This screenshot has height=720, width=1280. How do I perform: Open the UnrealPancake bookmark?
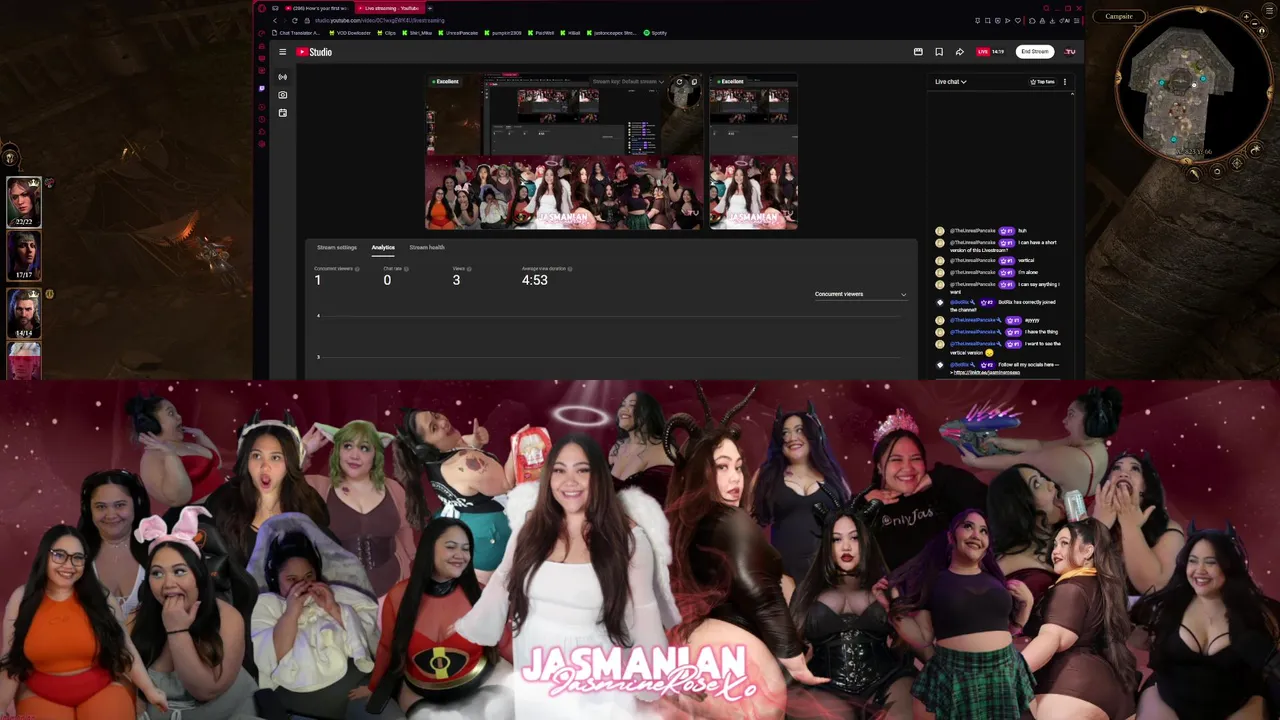(x=458, y=33)
